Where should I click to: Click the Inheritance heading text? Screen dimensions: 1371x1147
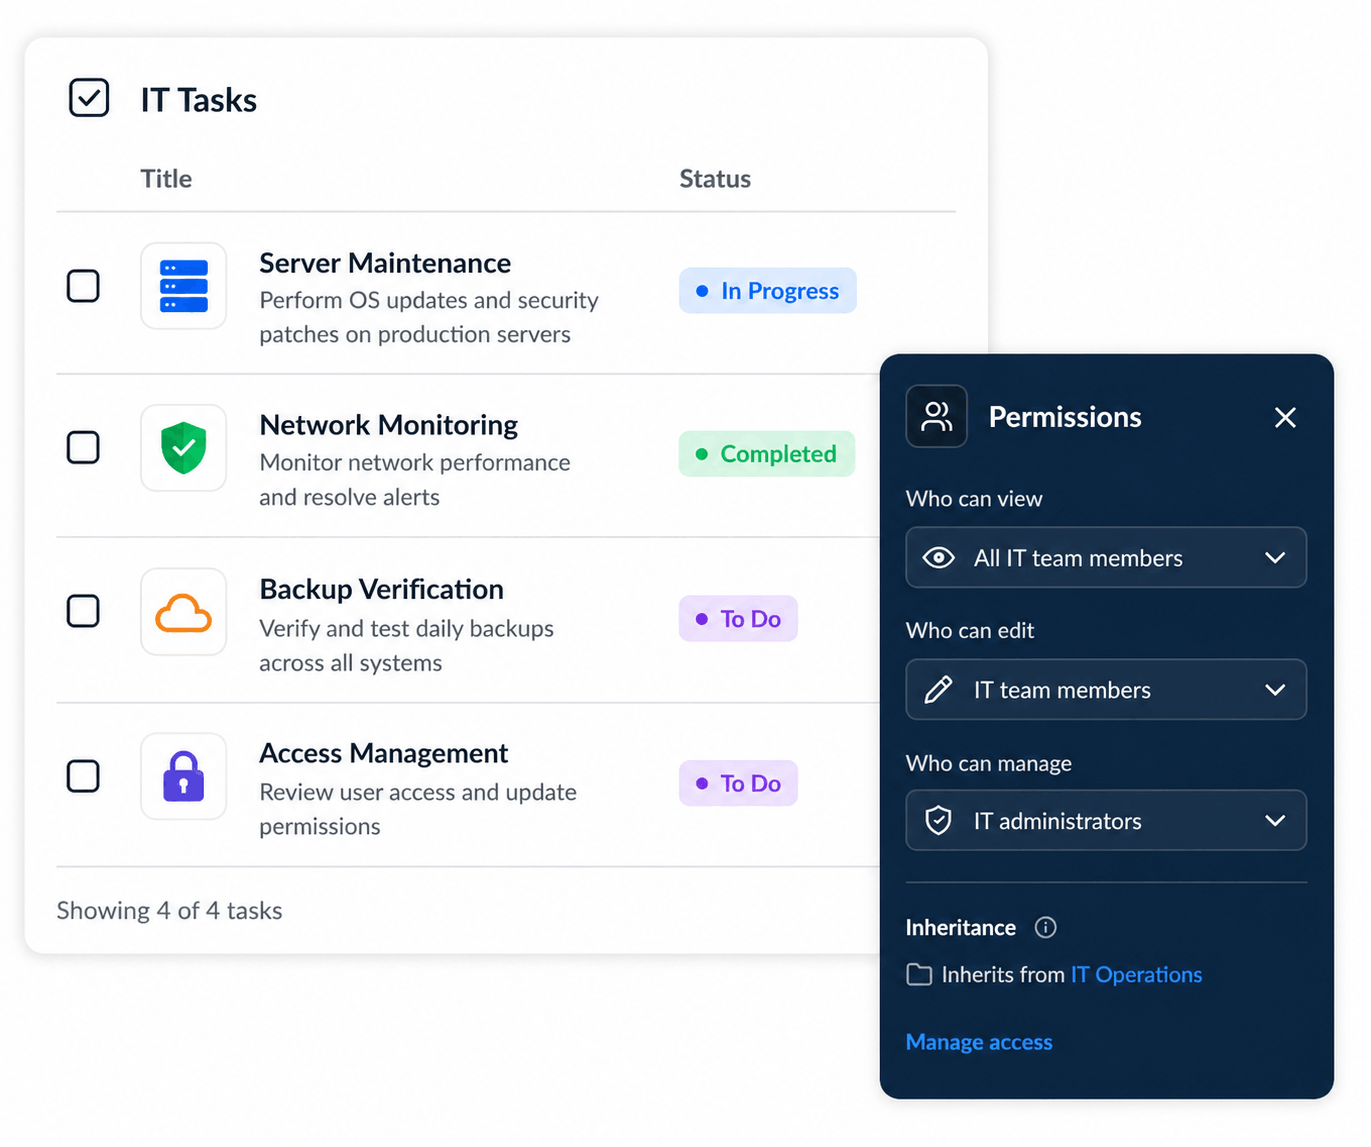point(961,928)
